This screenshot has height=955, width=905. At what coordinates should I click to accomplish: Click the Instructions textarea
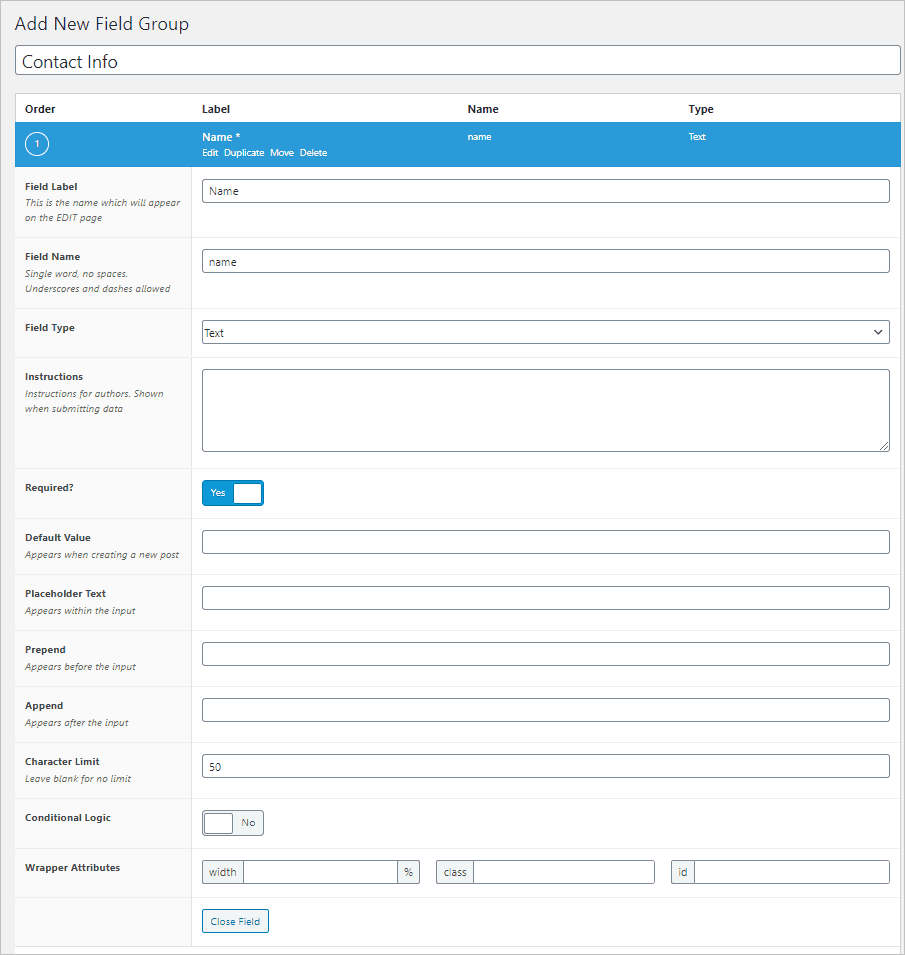(545, 410)
